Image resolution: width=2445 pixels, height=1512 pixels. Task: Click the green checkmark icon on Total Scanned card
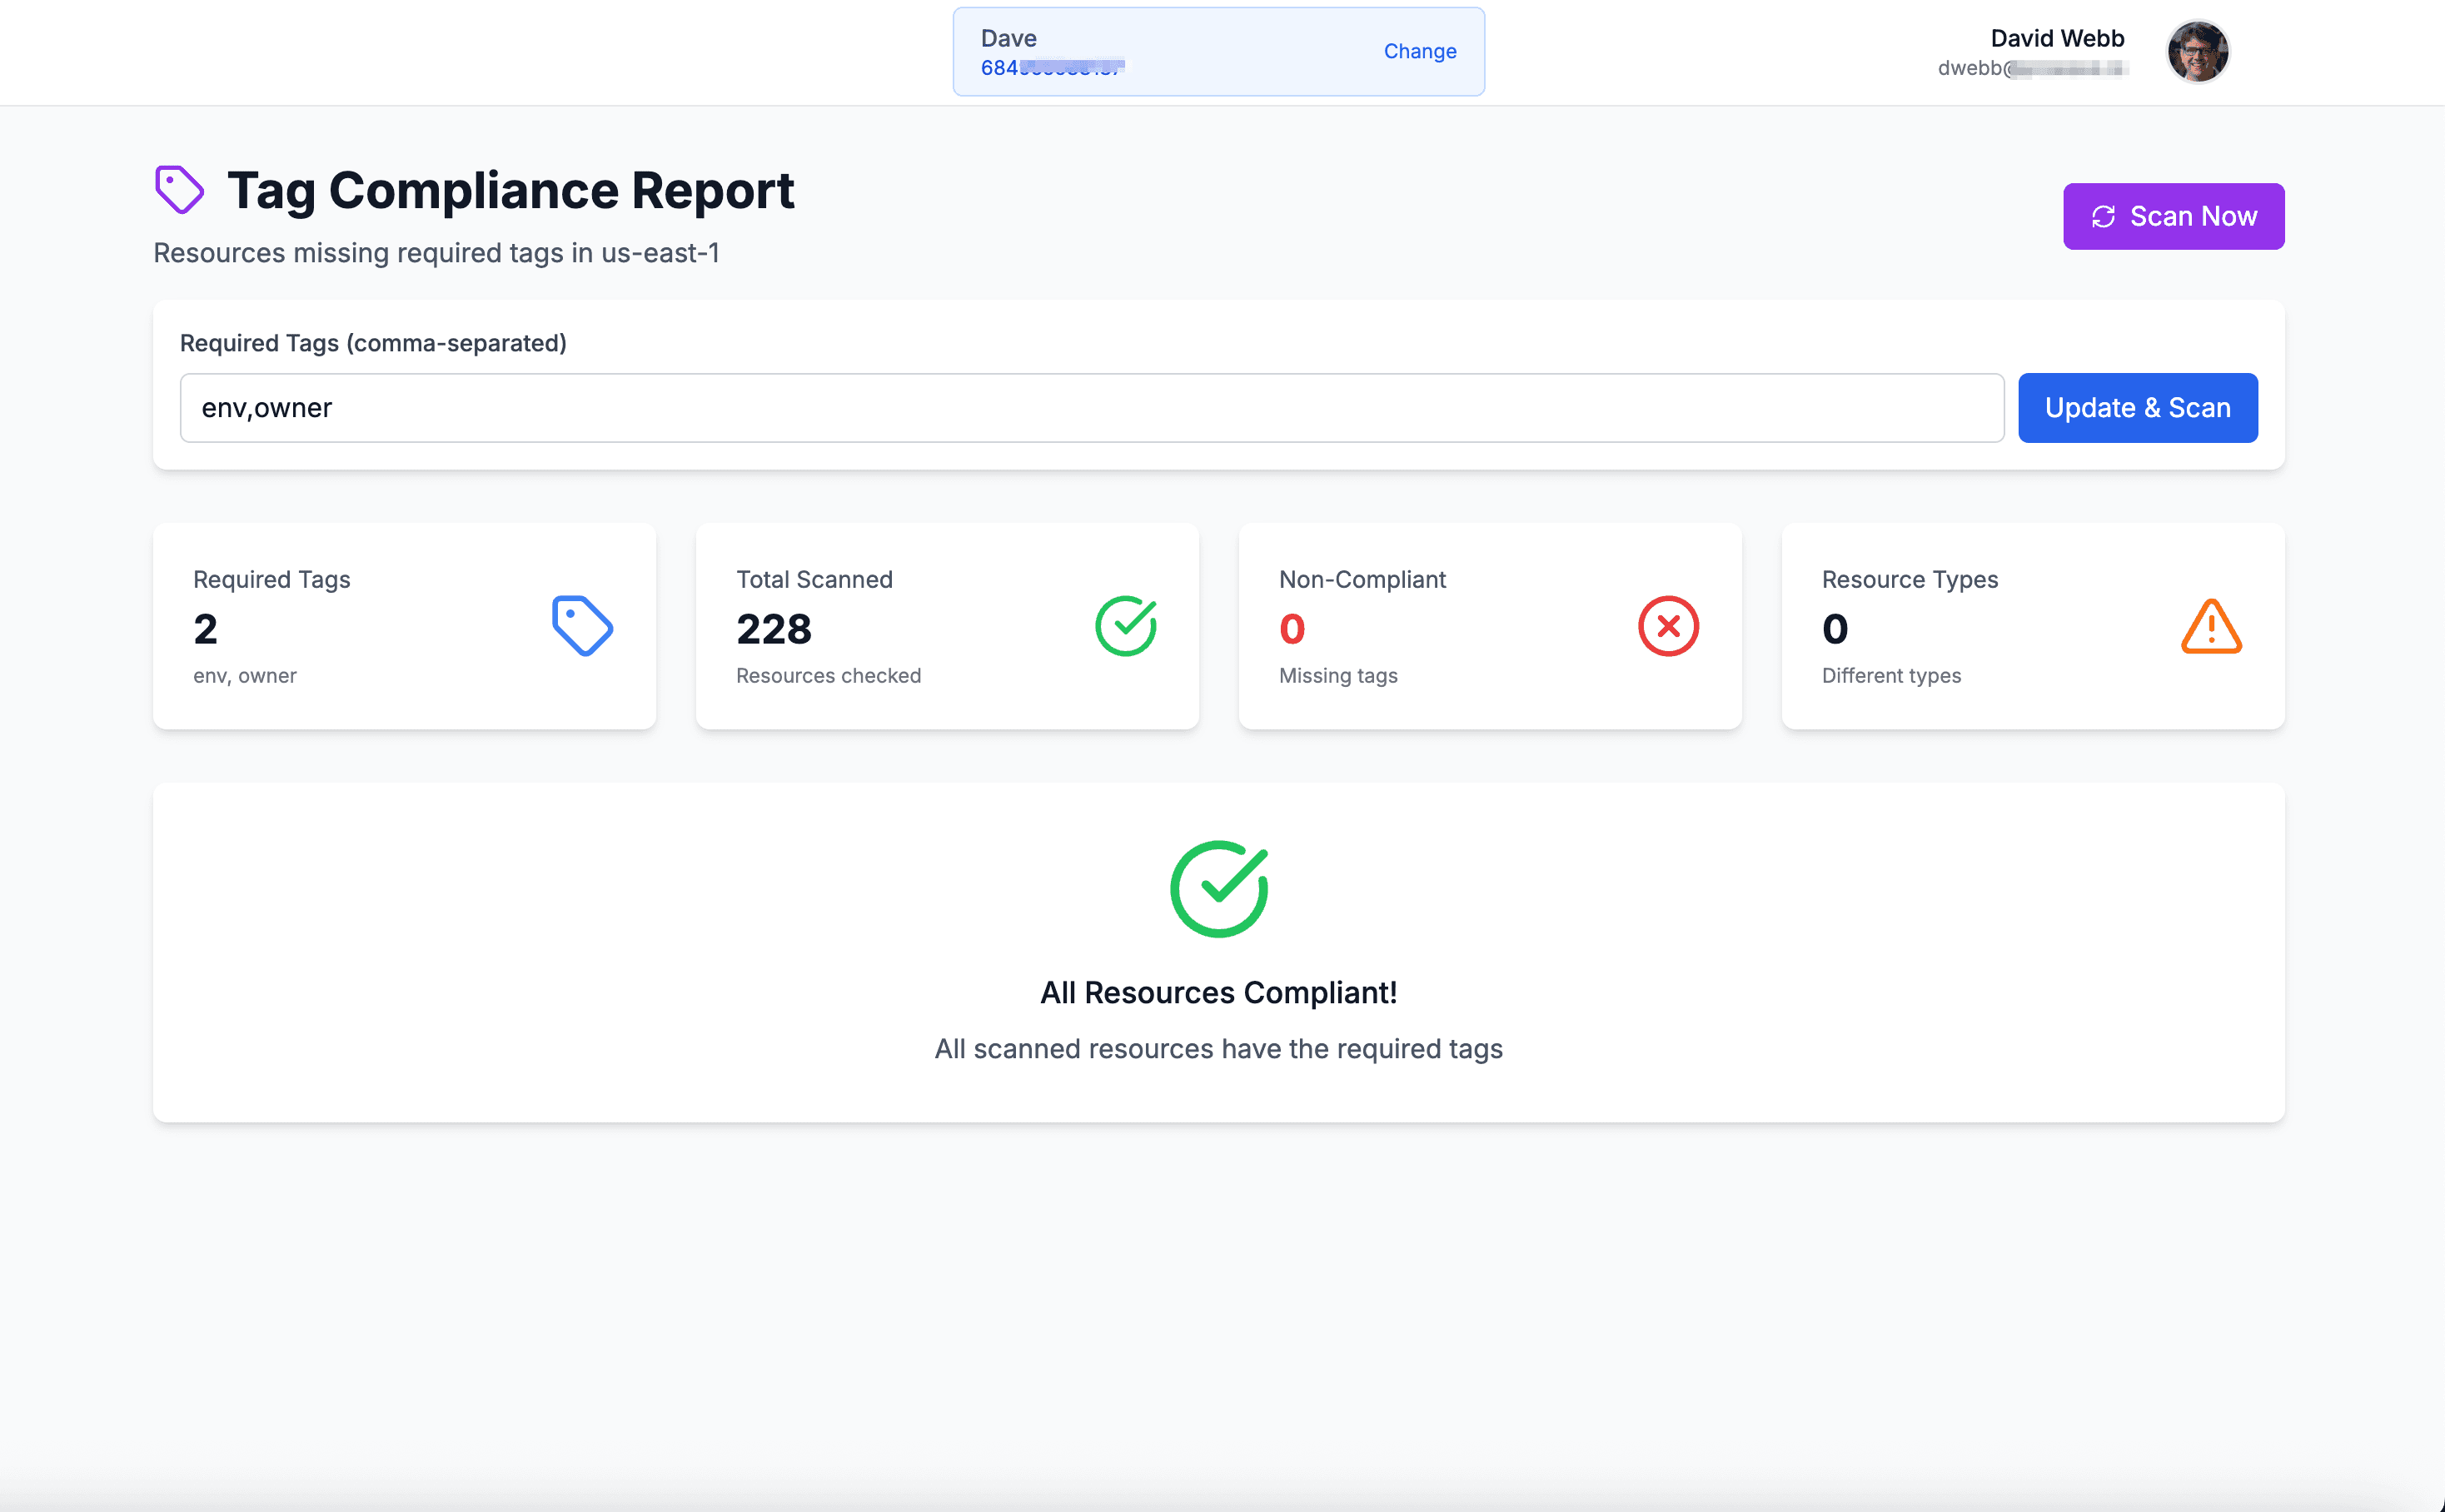(1126, 626)
